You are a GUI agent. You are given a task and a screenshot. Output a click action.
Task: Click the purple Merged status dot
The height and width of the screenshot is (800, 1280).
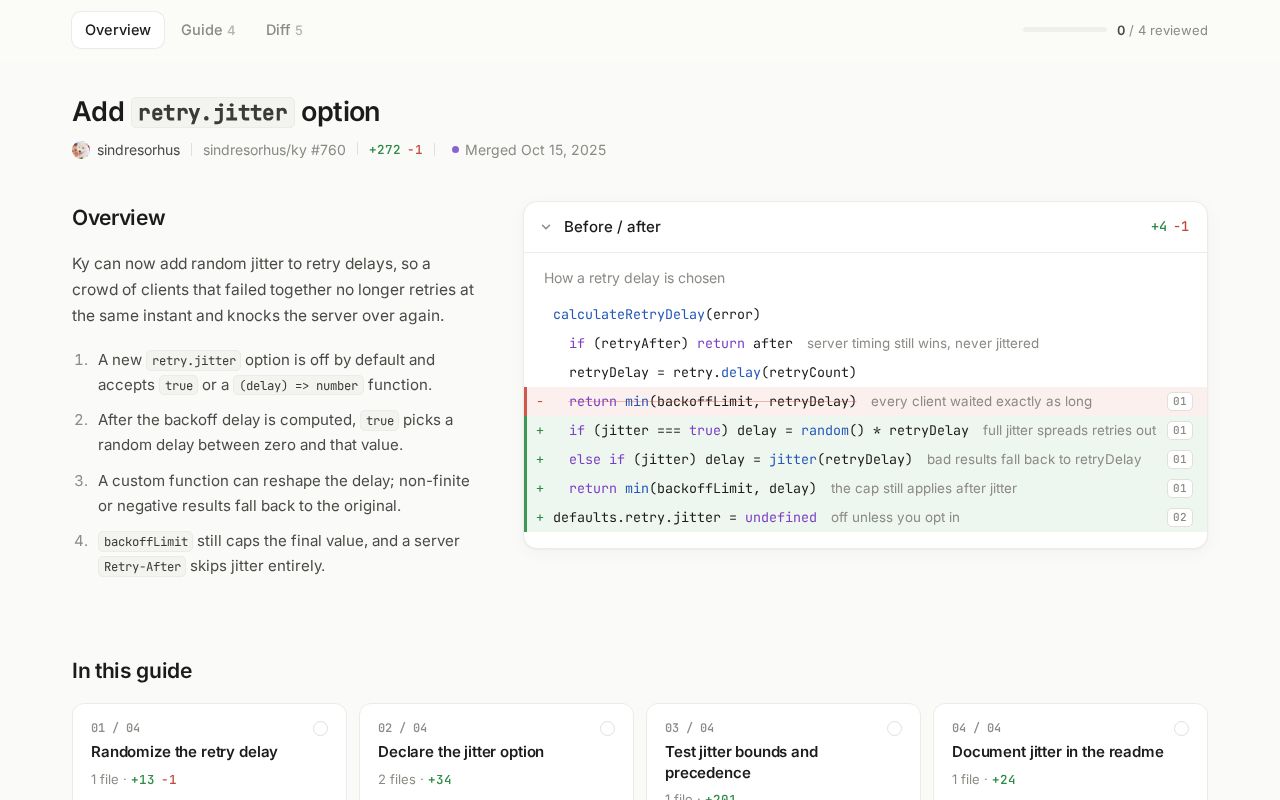pos(455,150)
